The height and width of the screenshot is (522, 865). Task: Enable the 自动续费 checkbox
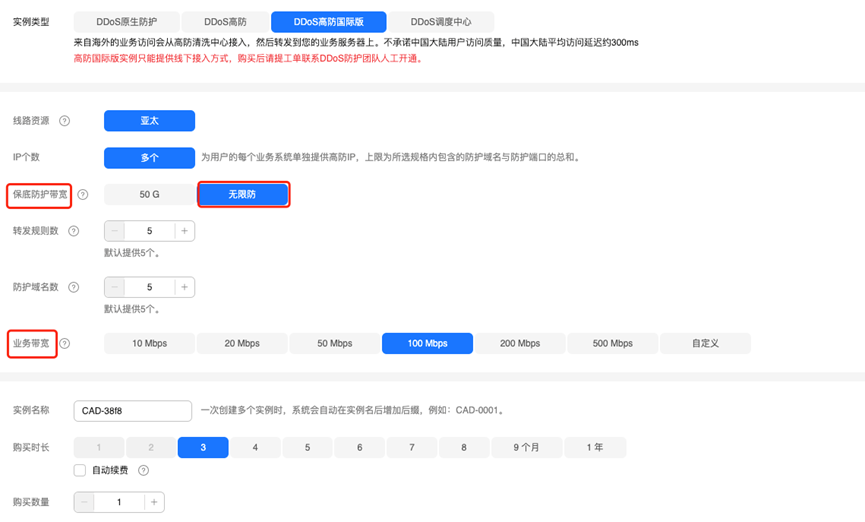pyautogui.click(x=80, y=470)
